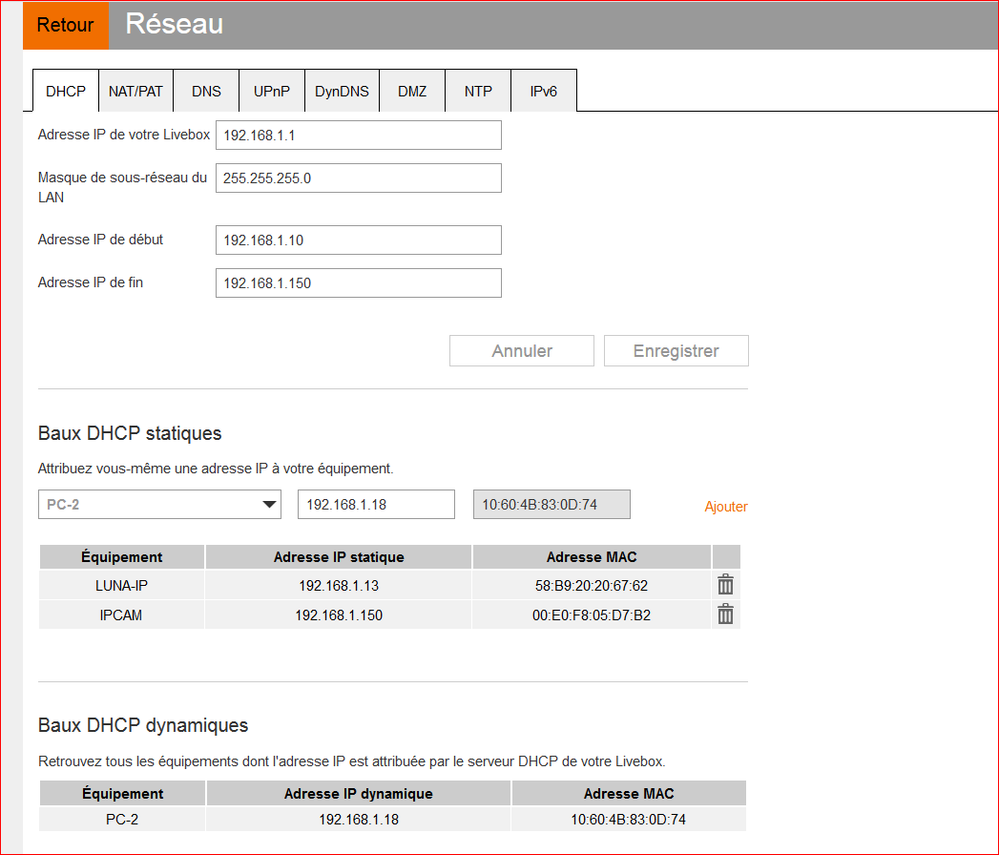999x855 pixels.
Task: Switch to the NAT/PAT tab
Action: pos(136,91)
